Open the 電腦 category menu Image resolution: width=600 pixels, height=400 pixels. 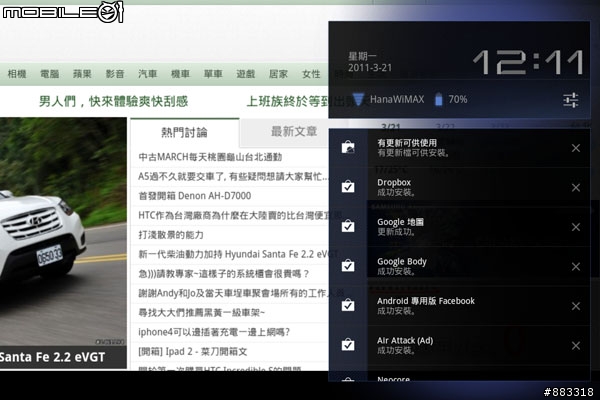coord(50,74)
